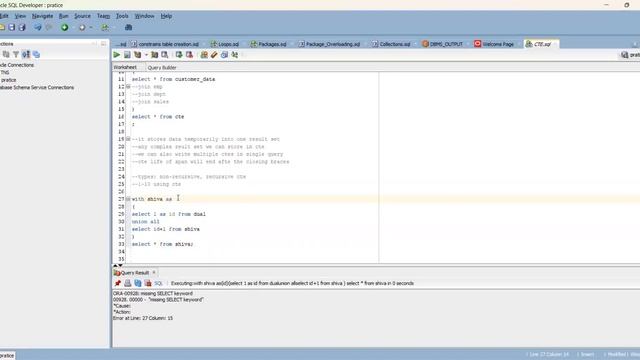
Task: Click the SQL History icon
Action: tap(224, 55)
